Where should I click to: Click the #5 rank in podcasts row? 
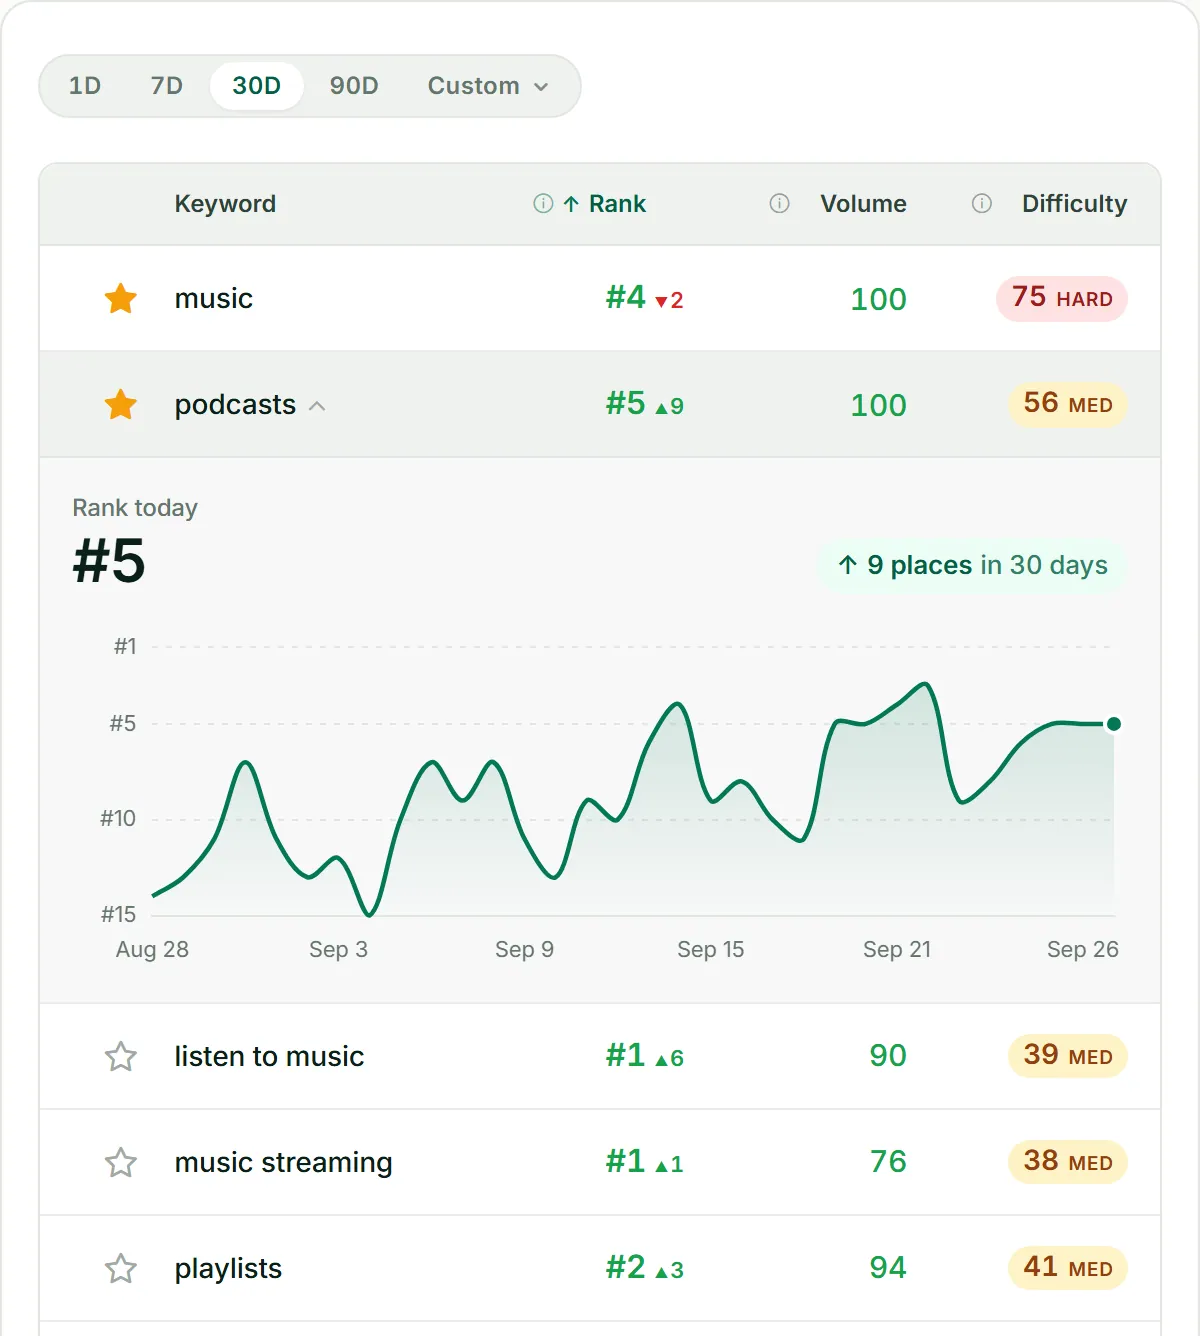click(626, 403)
